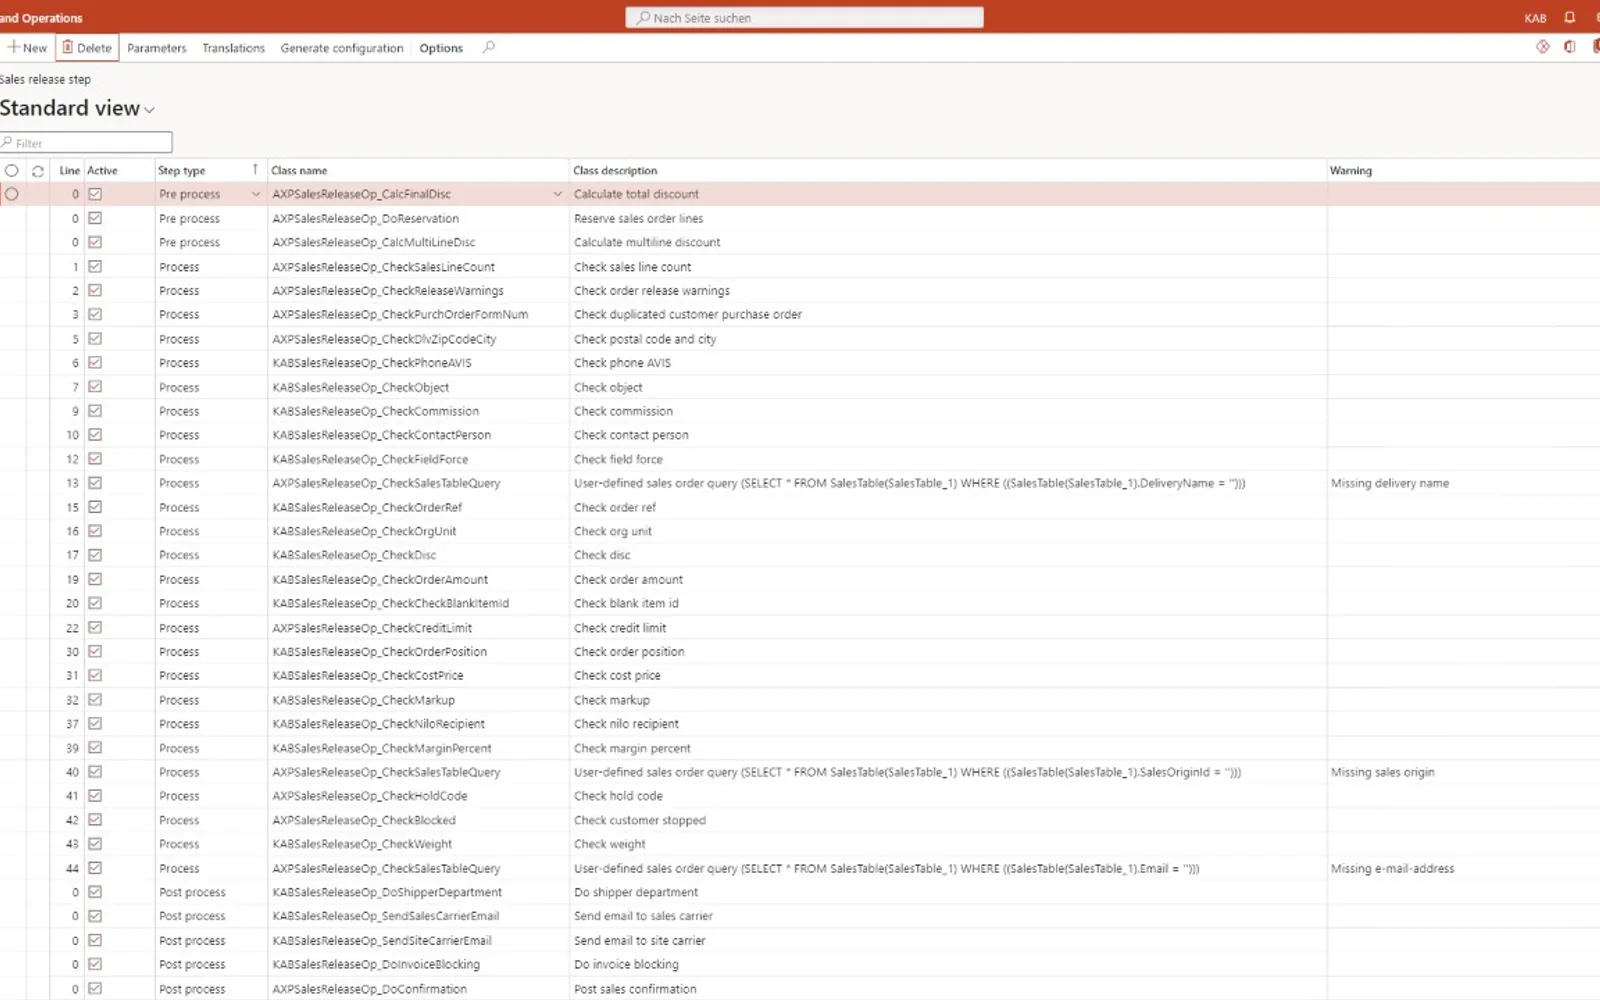Screen dimensions: 1600x1000
Task: Click the Class description column header
Action: click(615, 171)
